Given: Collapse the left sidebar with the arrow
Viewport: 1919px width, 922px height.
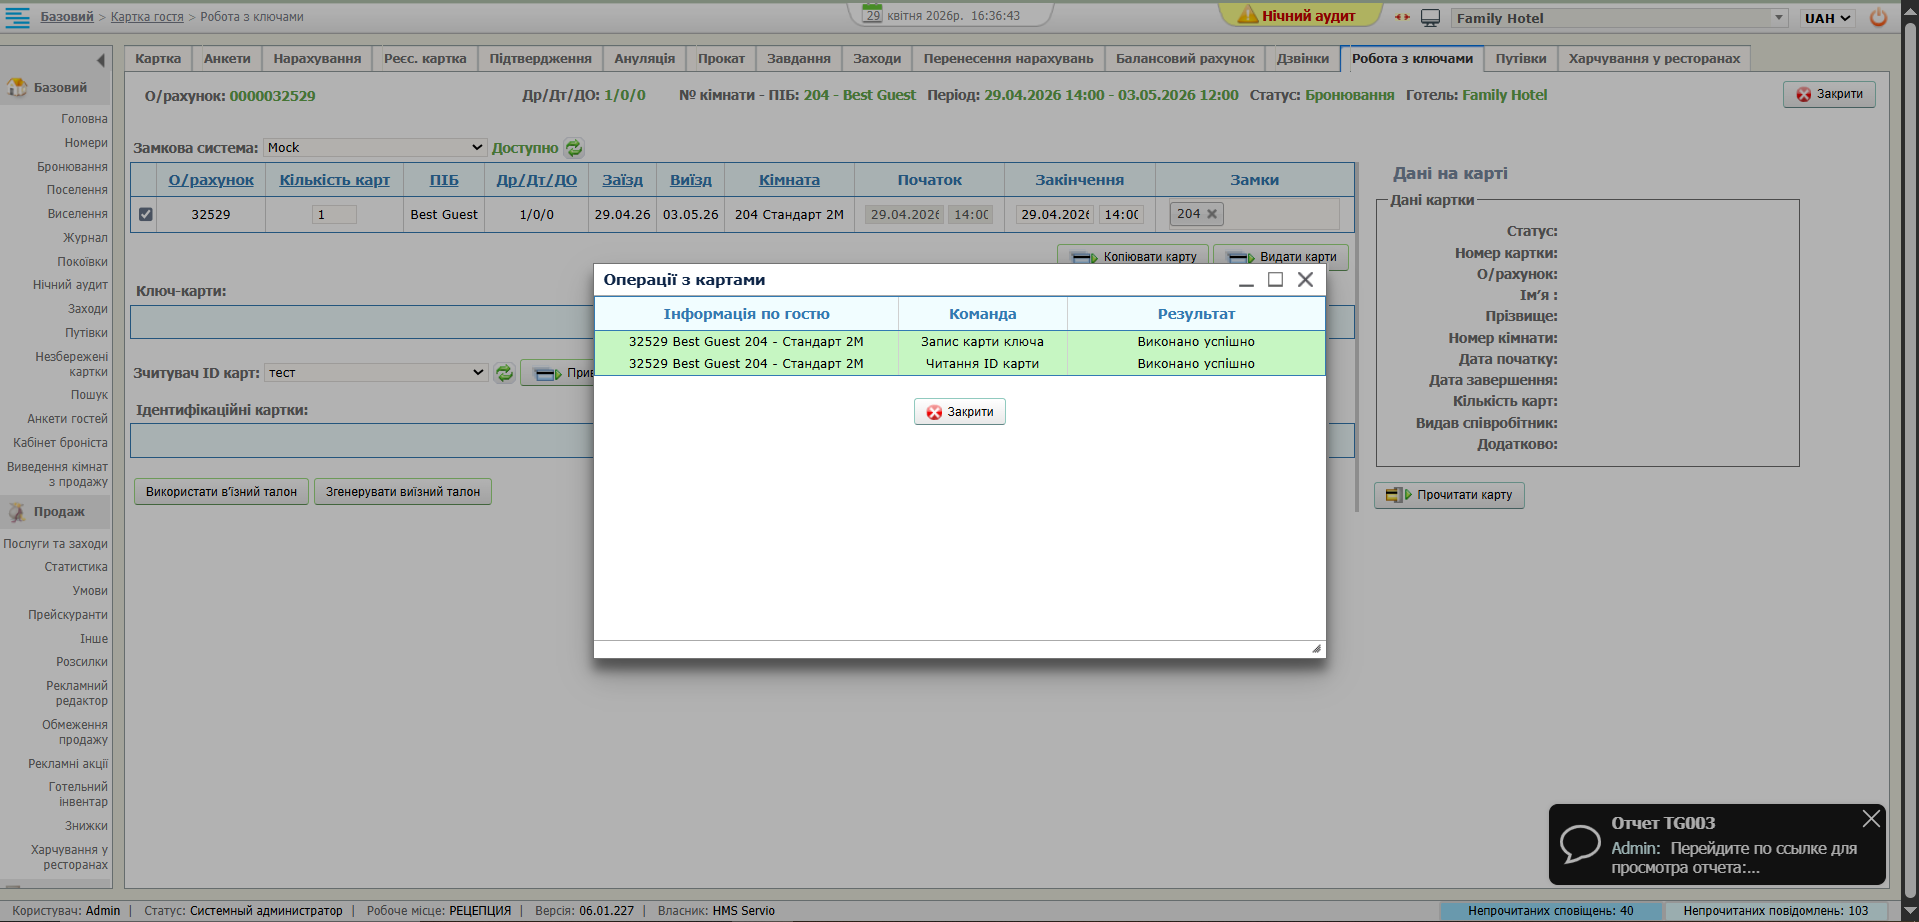Looking at the screenshot, I should [x=100, y=60].
